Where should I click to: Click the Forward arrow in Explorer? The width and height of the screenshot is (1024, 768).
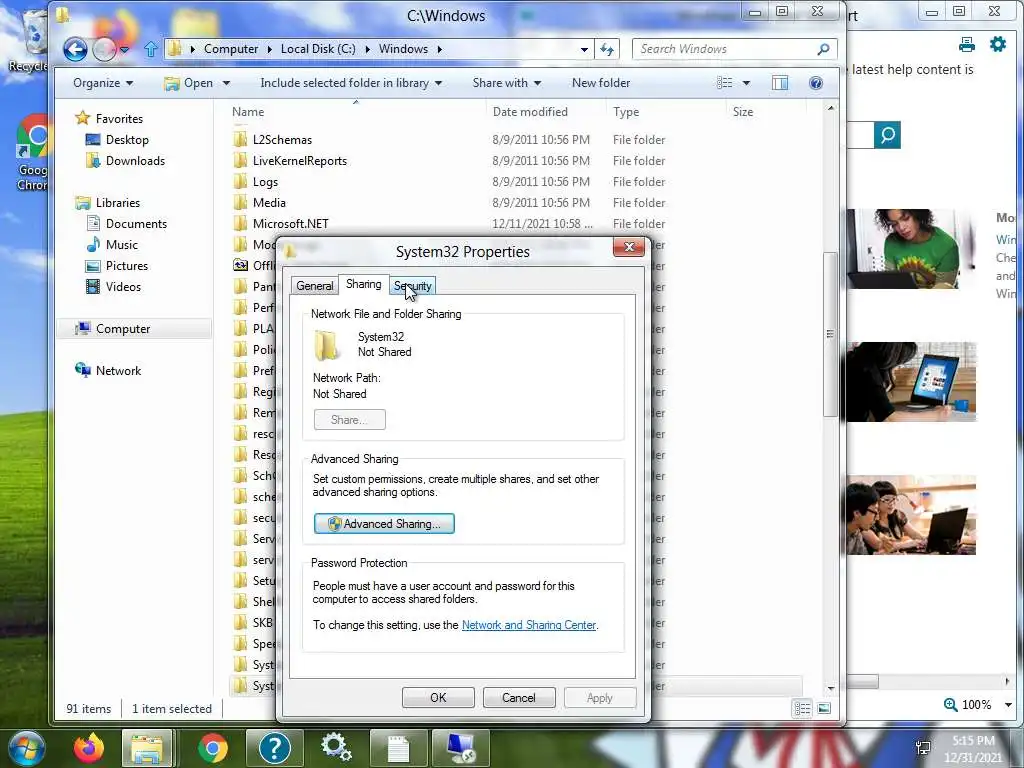104,49
